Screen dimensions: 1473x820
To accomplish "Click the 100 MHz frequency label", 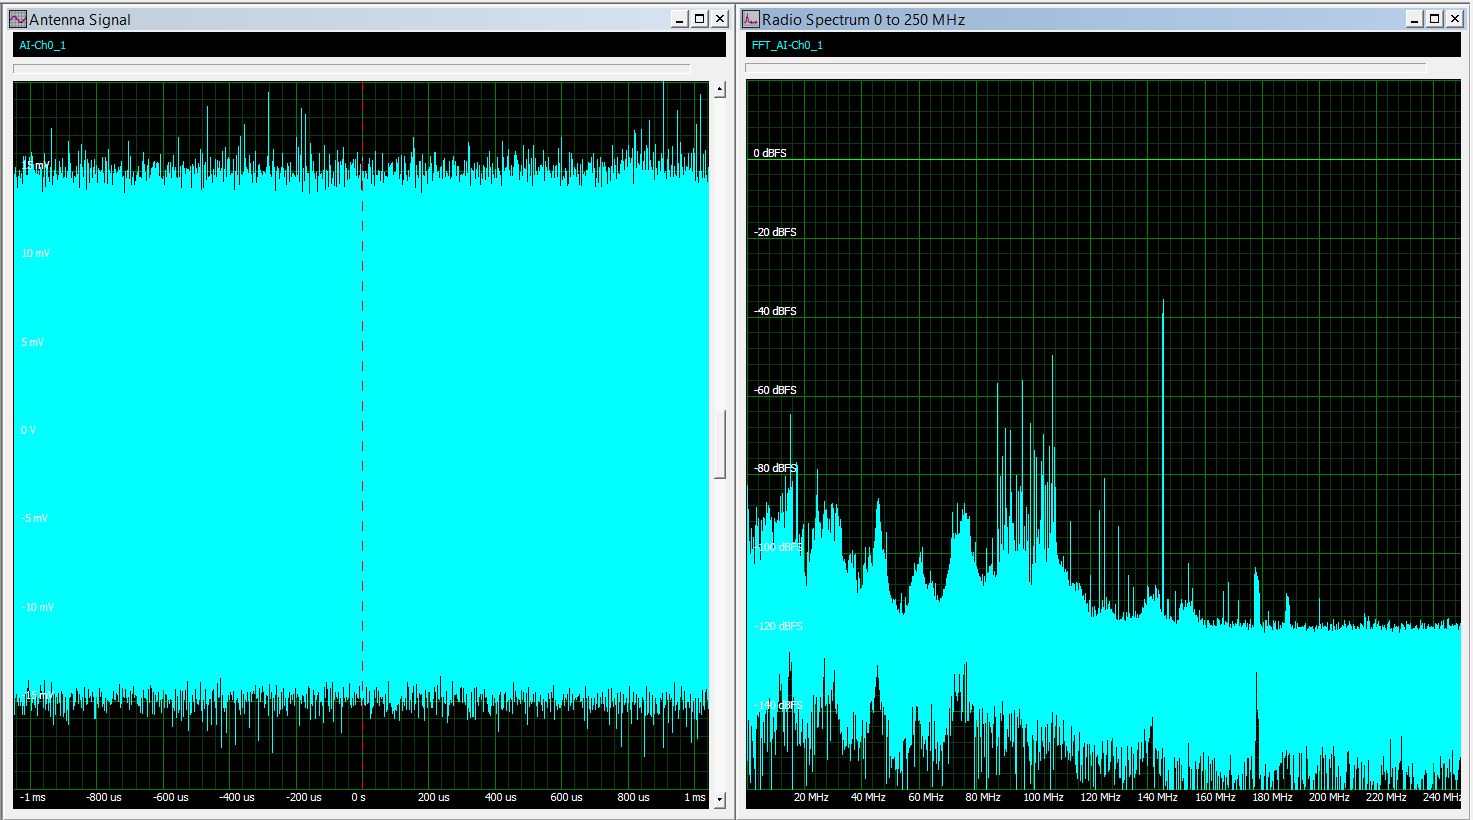I will click(x=1043, y=797).
